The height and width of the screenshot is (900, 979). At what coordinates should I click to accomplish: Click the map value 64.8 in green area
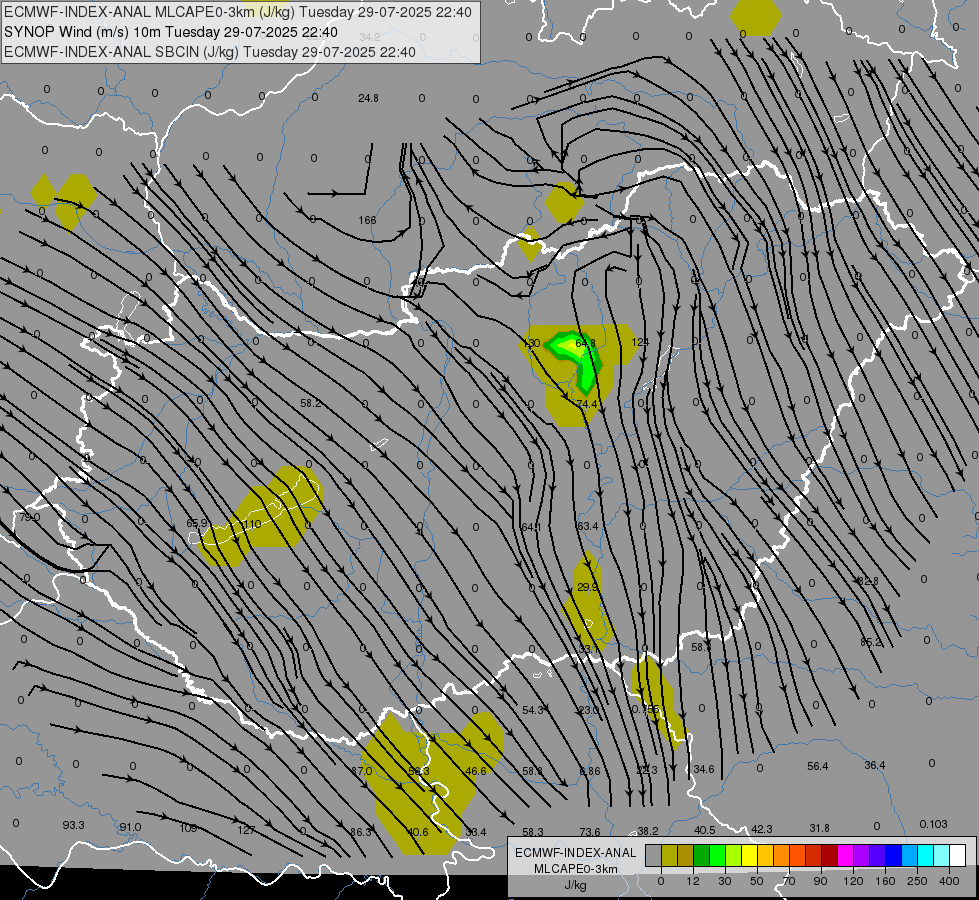tap(586, 343)
